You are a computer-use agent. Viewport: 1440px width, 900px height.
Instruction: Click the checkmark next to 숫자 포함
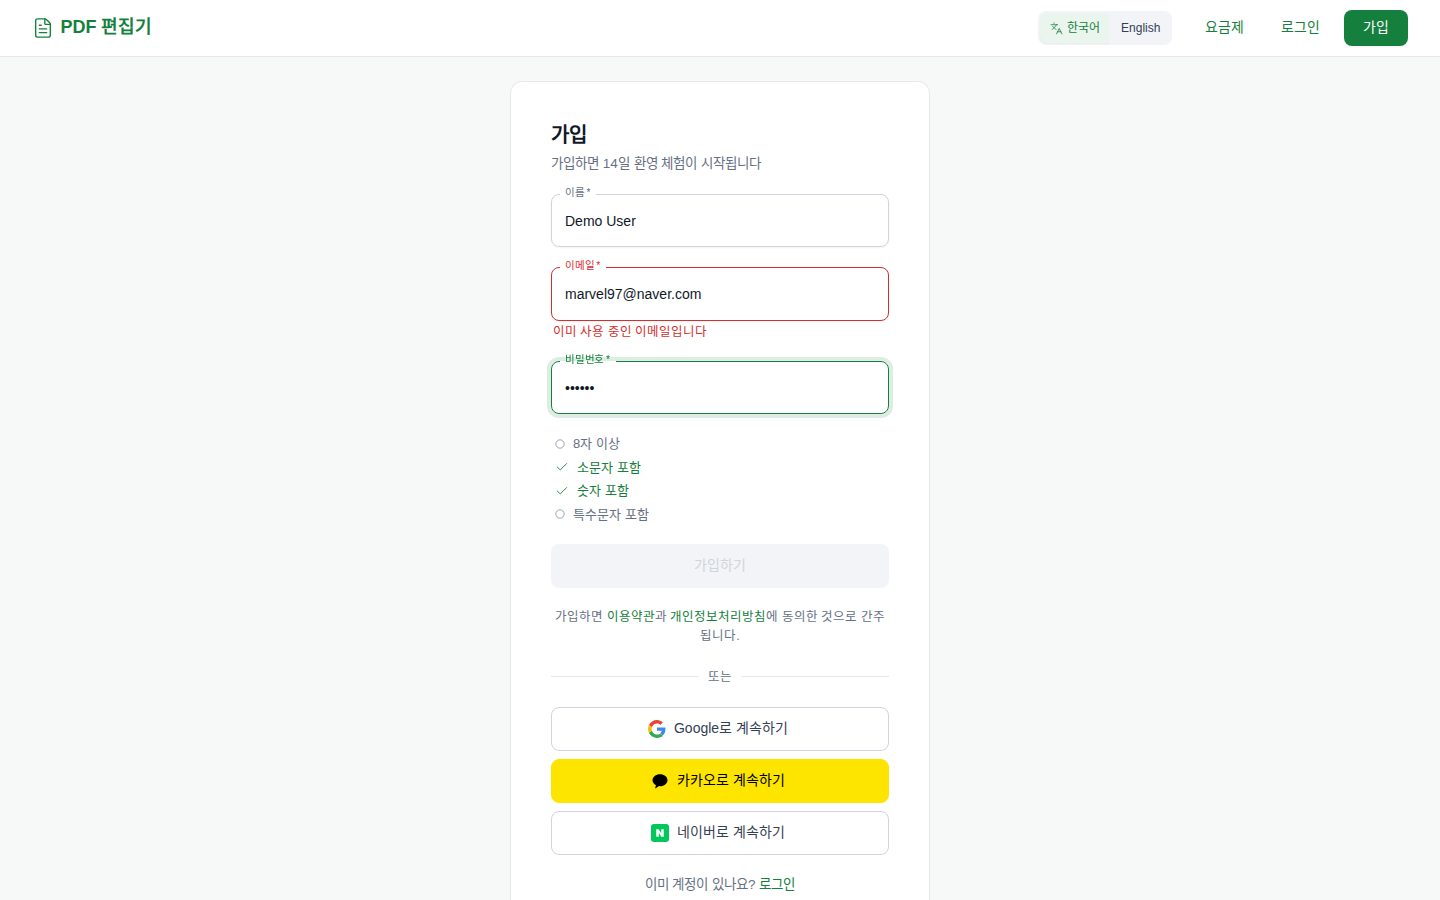tap(562, 490)
